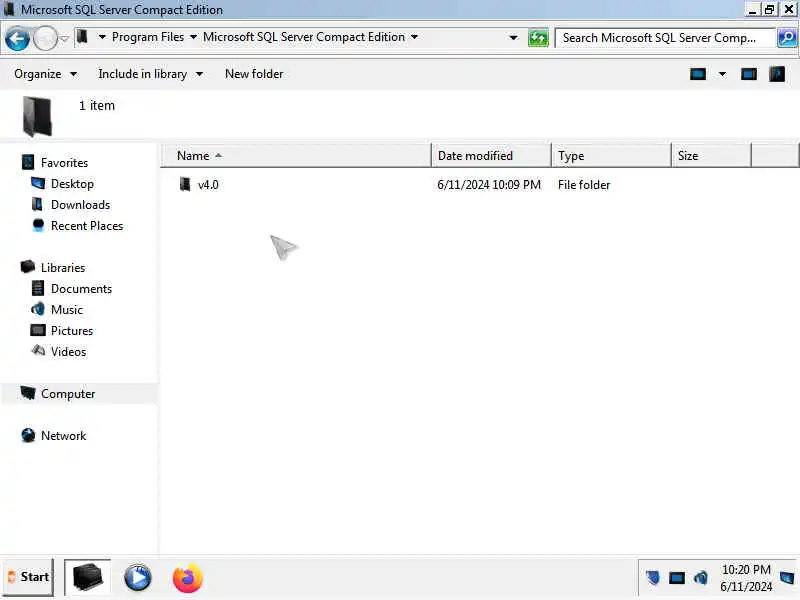Launch Firefox from the taskbar
This screenshot has height=600, width=800.
tap(188, 579)
